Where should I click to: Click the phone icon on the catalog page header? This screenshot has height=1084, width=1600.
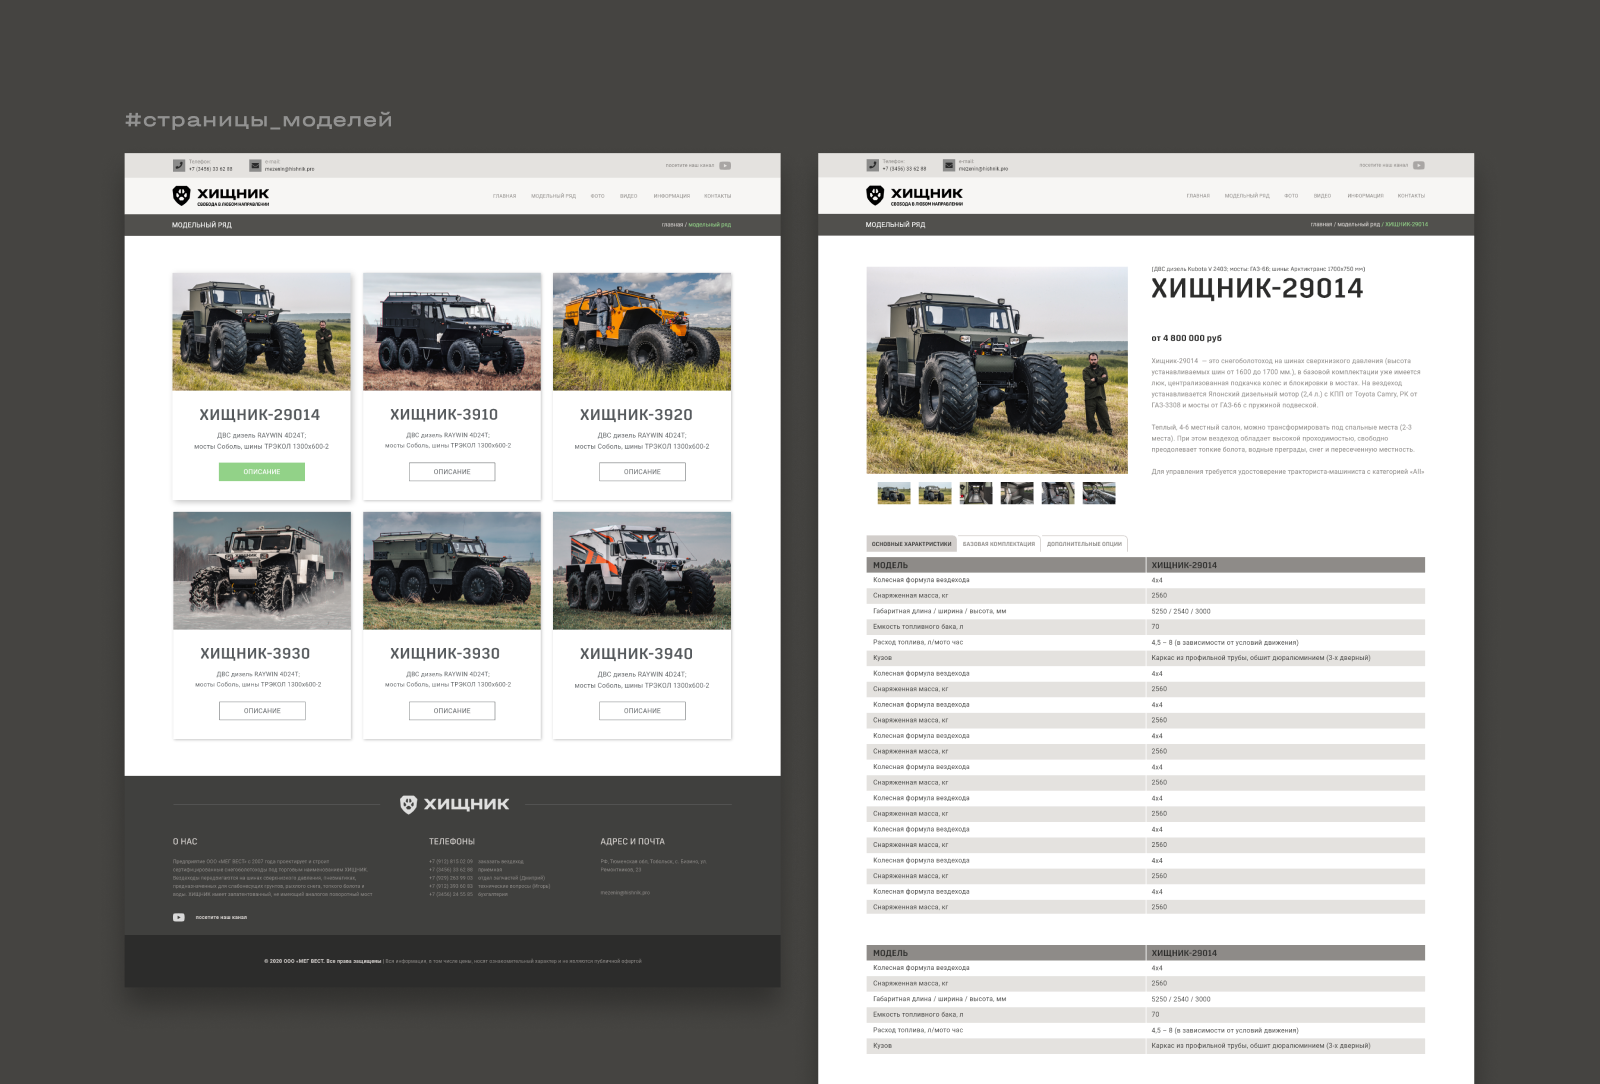point(179,166)
